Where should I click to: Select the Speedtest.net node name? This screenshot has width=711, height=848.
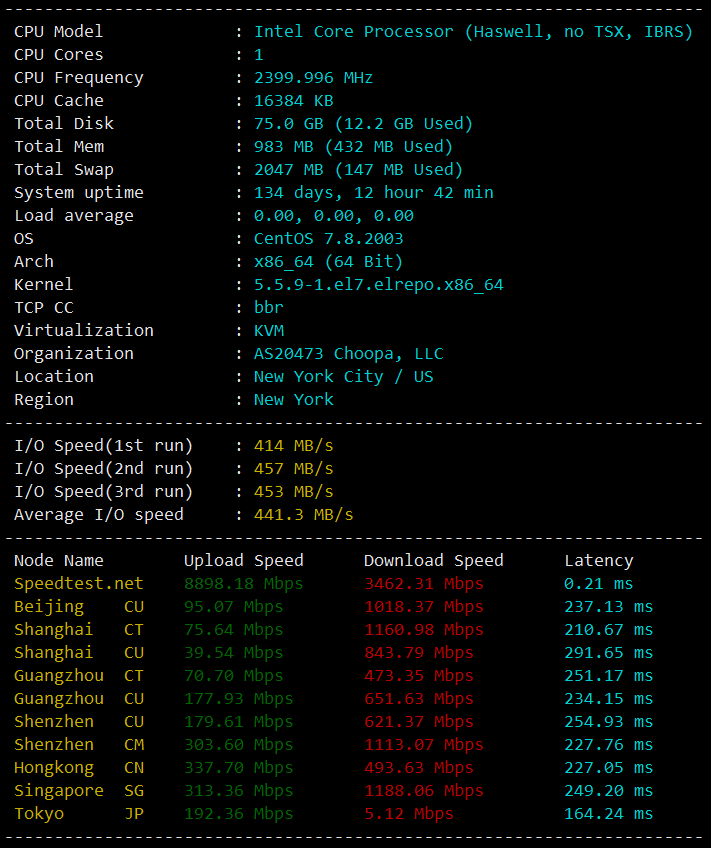[x=79, y=584]
